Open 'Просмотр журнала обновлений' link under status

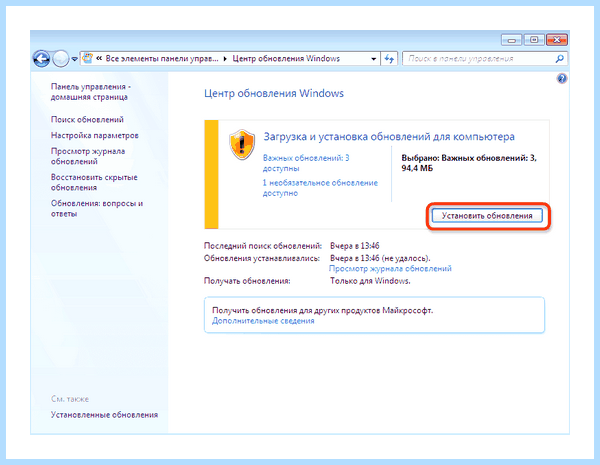pyautogui.click(x=390, y=268)
